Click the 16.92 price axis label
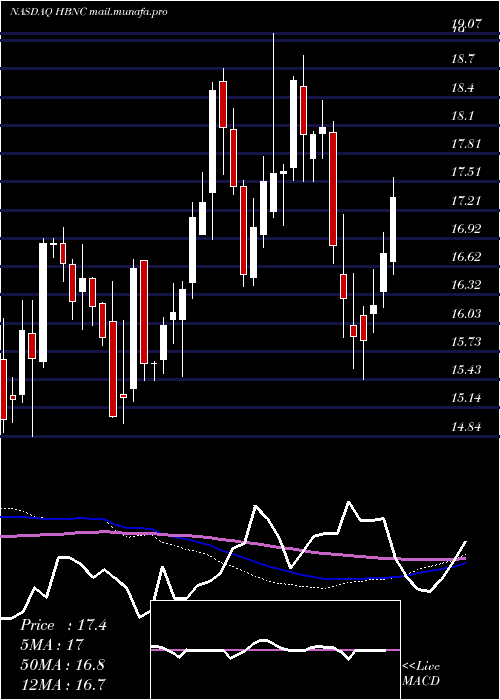The image size is (500, 700). click(x=466, y=229)
